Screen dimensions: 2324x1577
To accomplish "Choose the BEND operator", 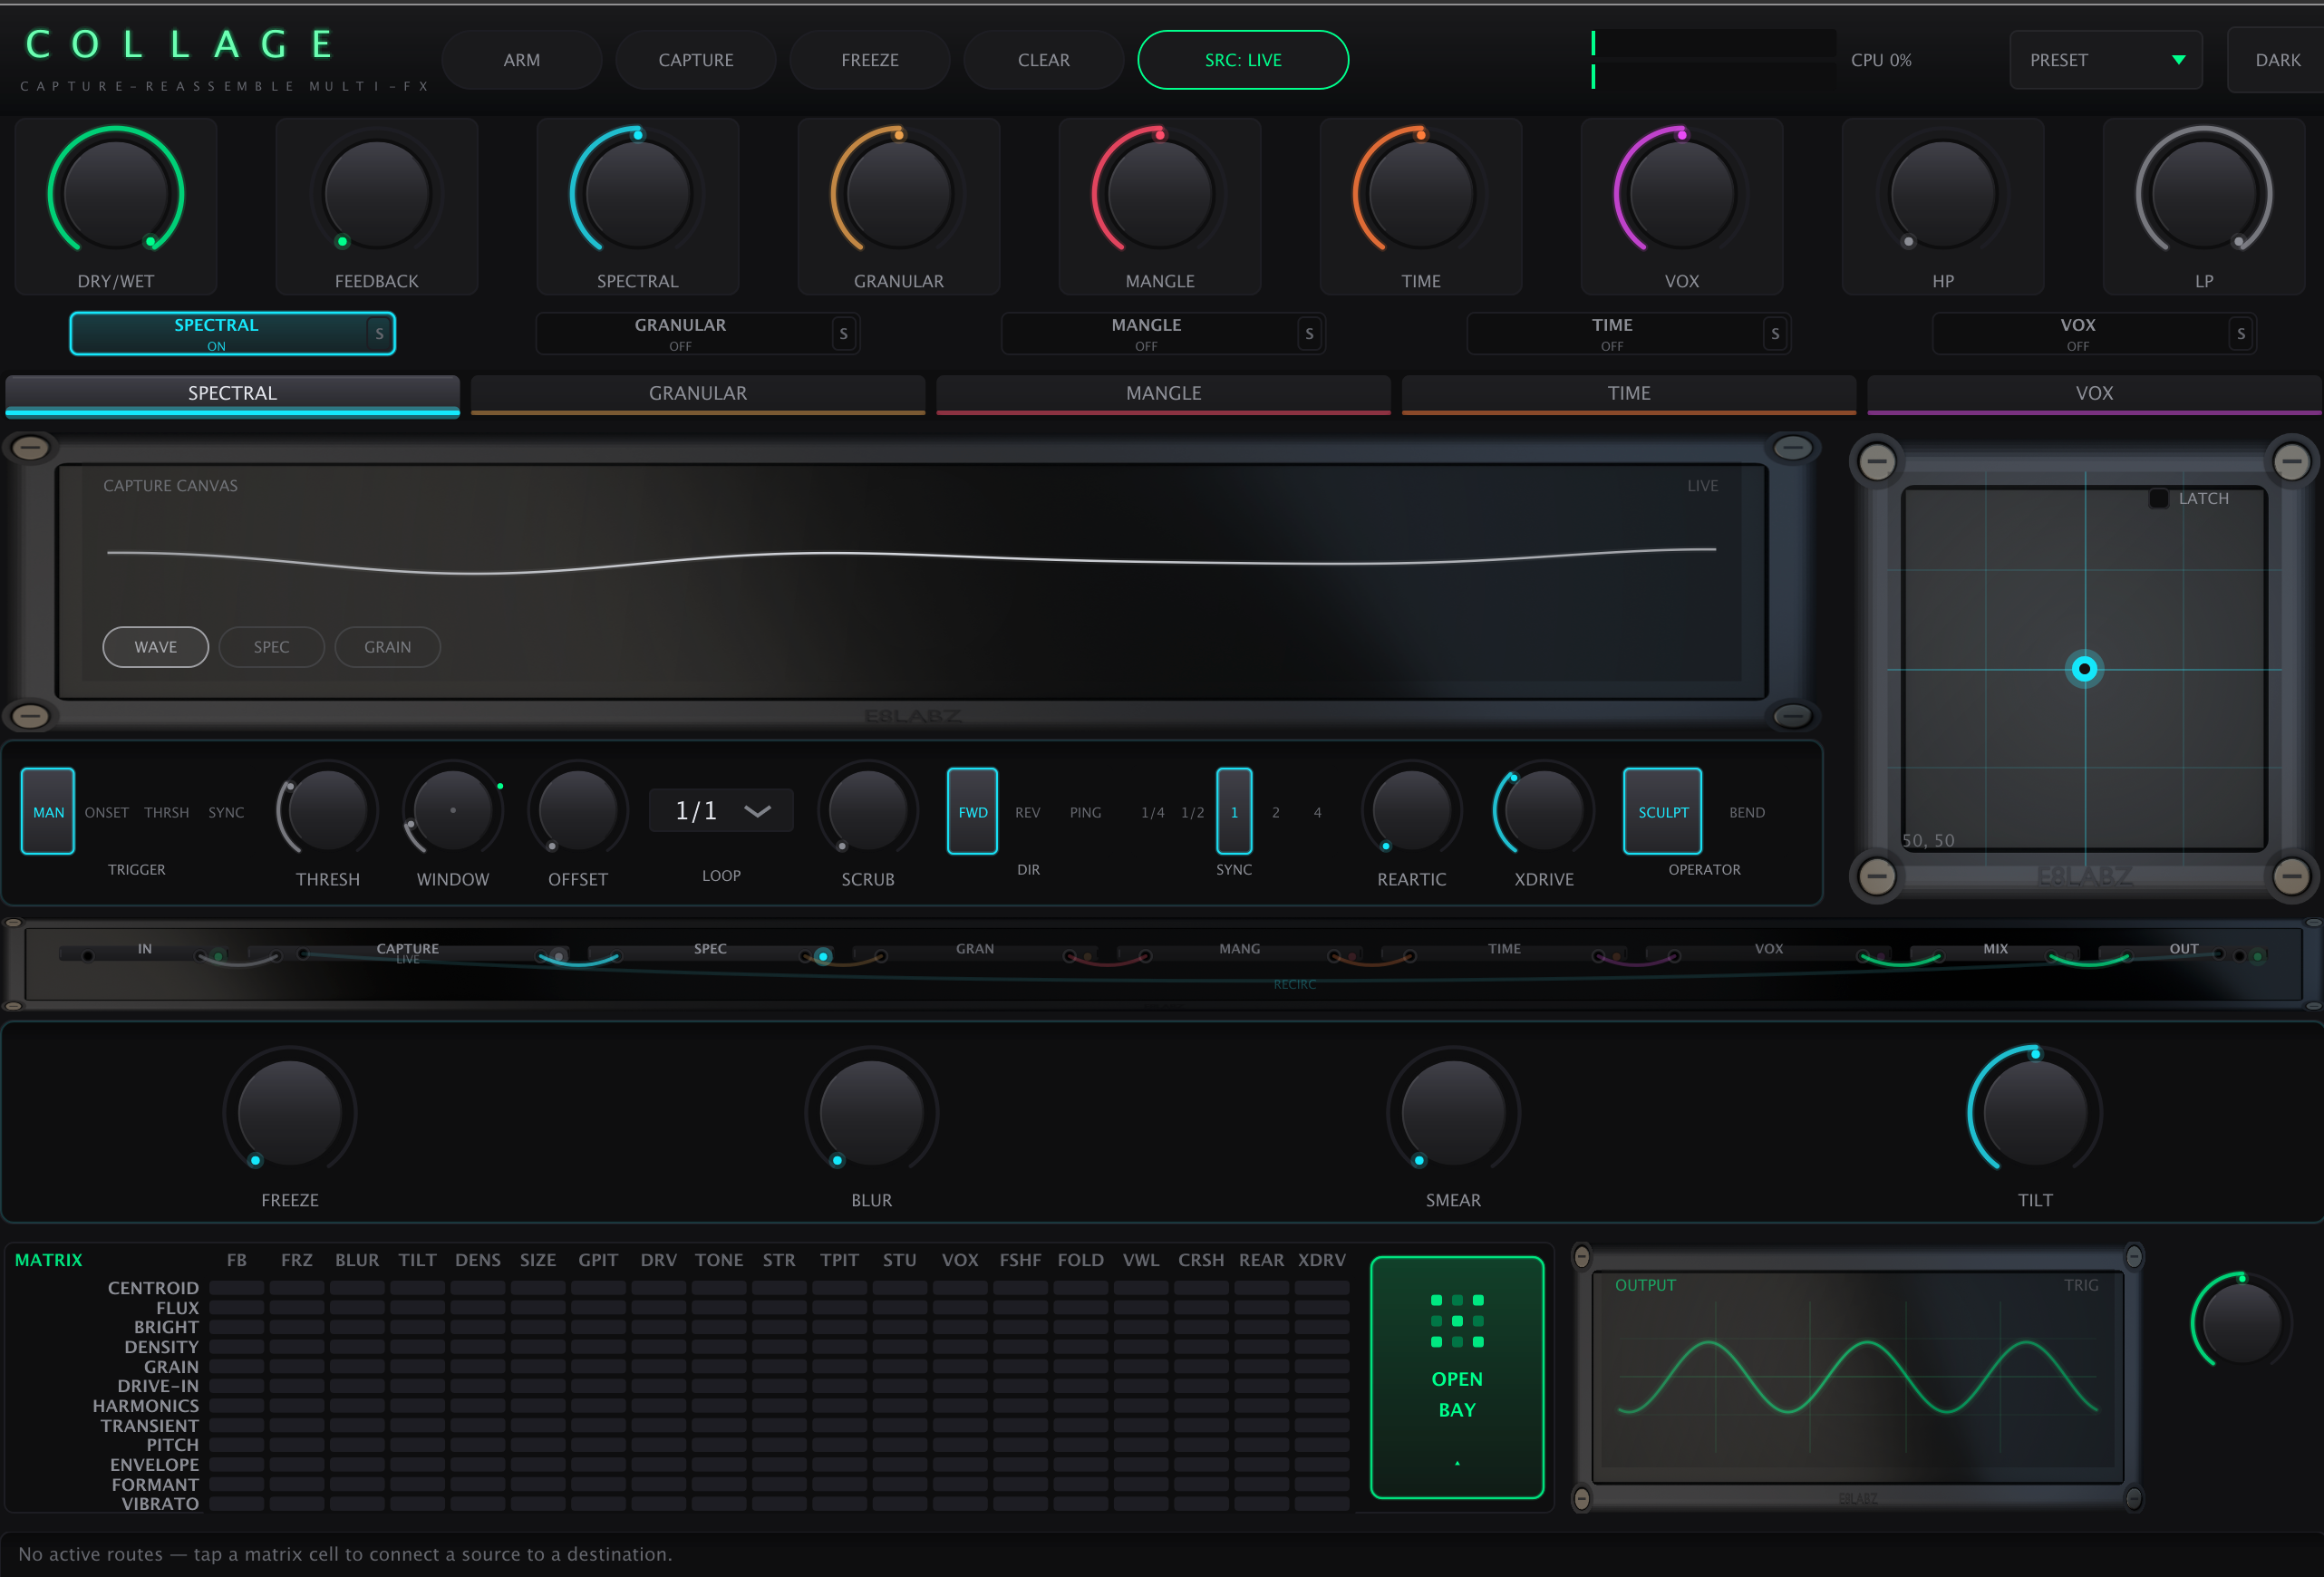I will (1746, 812).
